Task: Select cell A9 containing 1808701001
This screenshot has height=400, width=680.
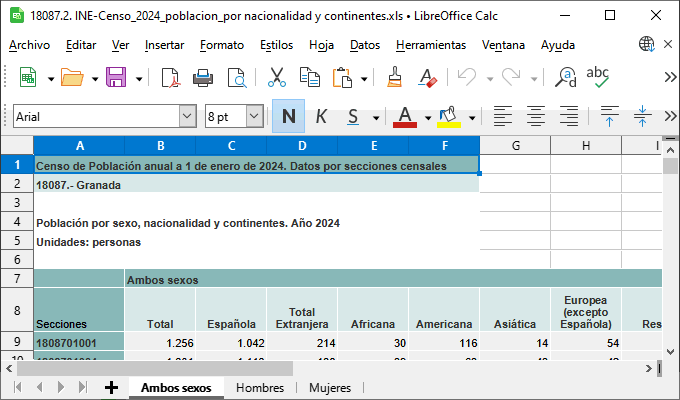Action: tap(79, 343)
